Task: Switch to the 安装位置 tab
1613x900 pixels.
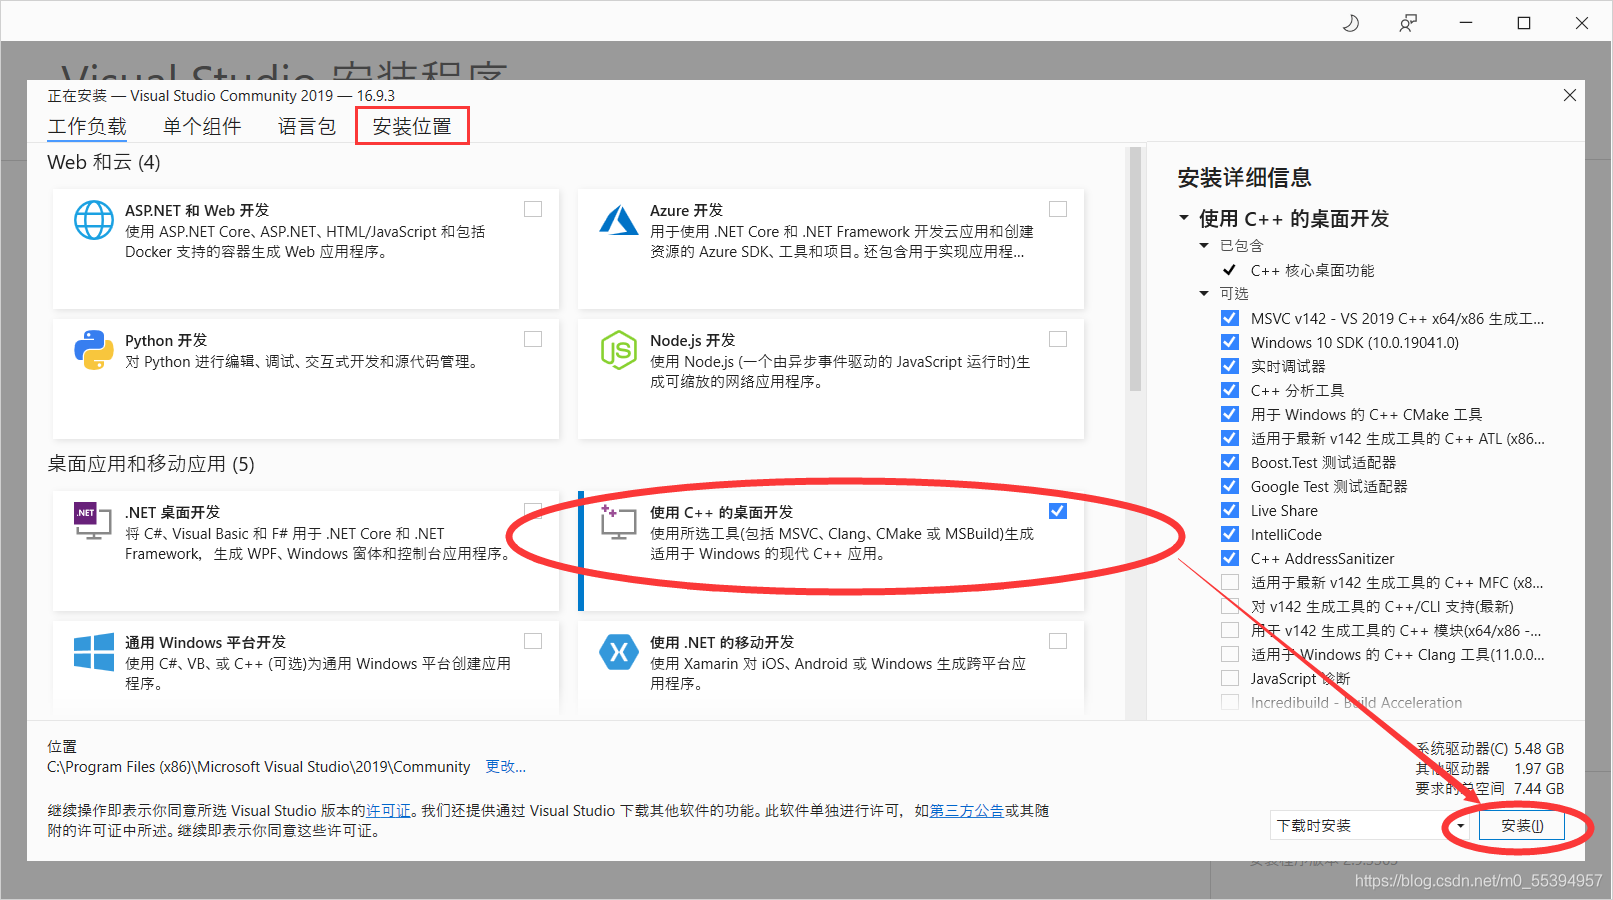Action: 412,126
